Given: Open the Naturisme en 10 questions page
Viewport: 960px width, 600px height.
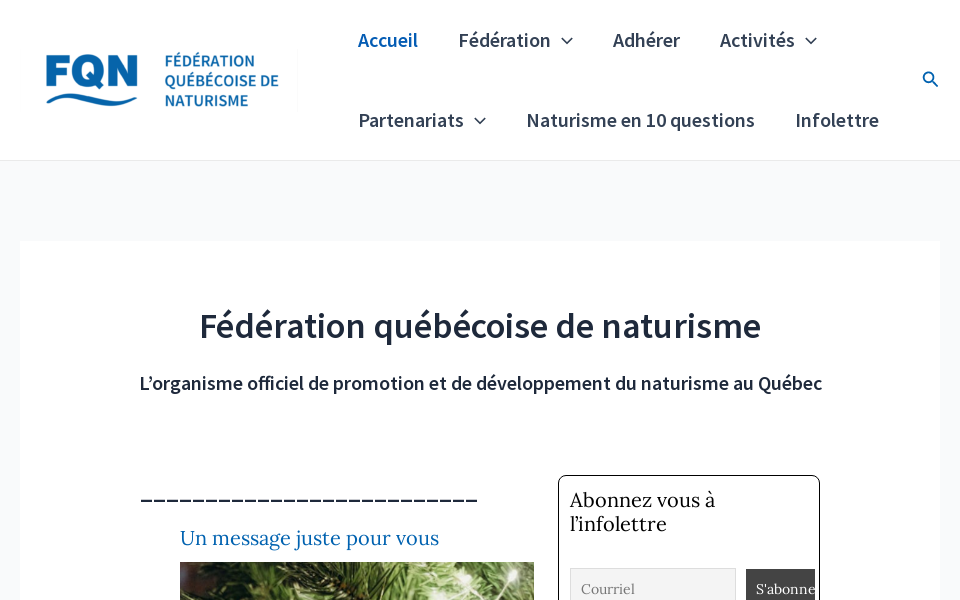Looking at the screenshot, I should tap(640, 119).
